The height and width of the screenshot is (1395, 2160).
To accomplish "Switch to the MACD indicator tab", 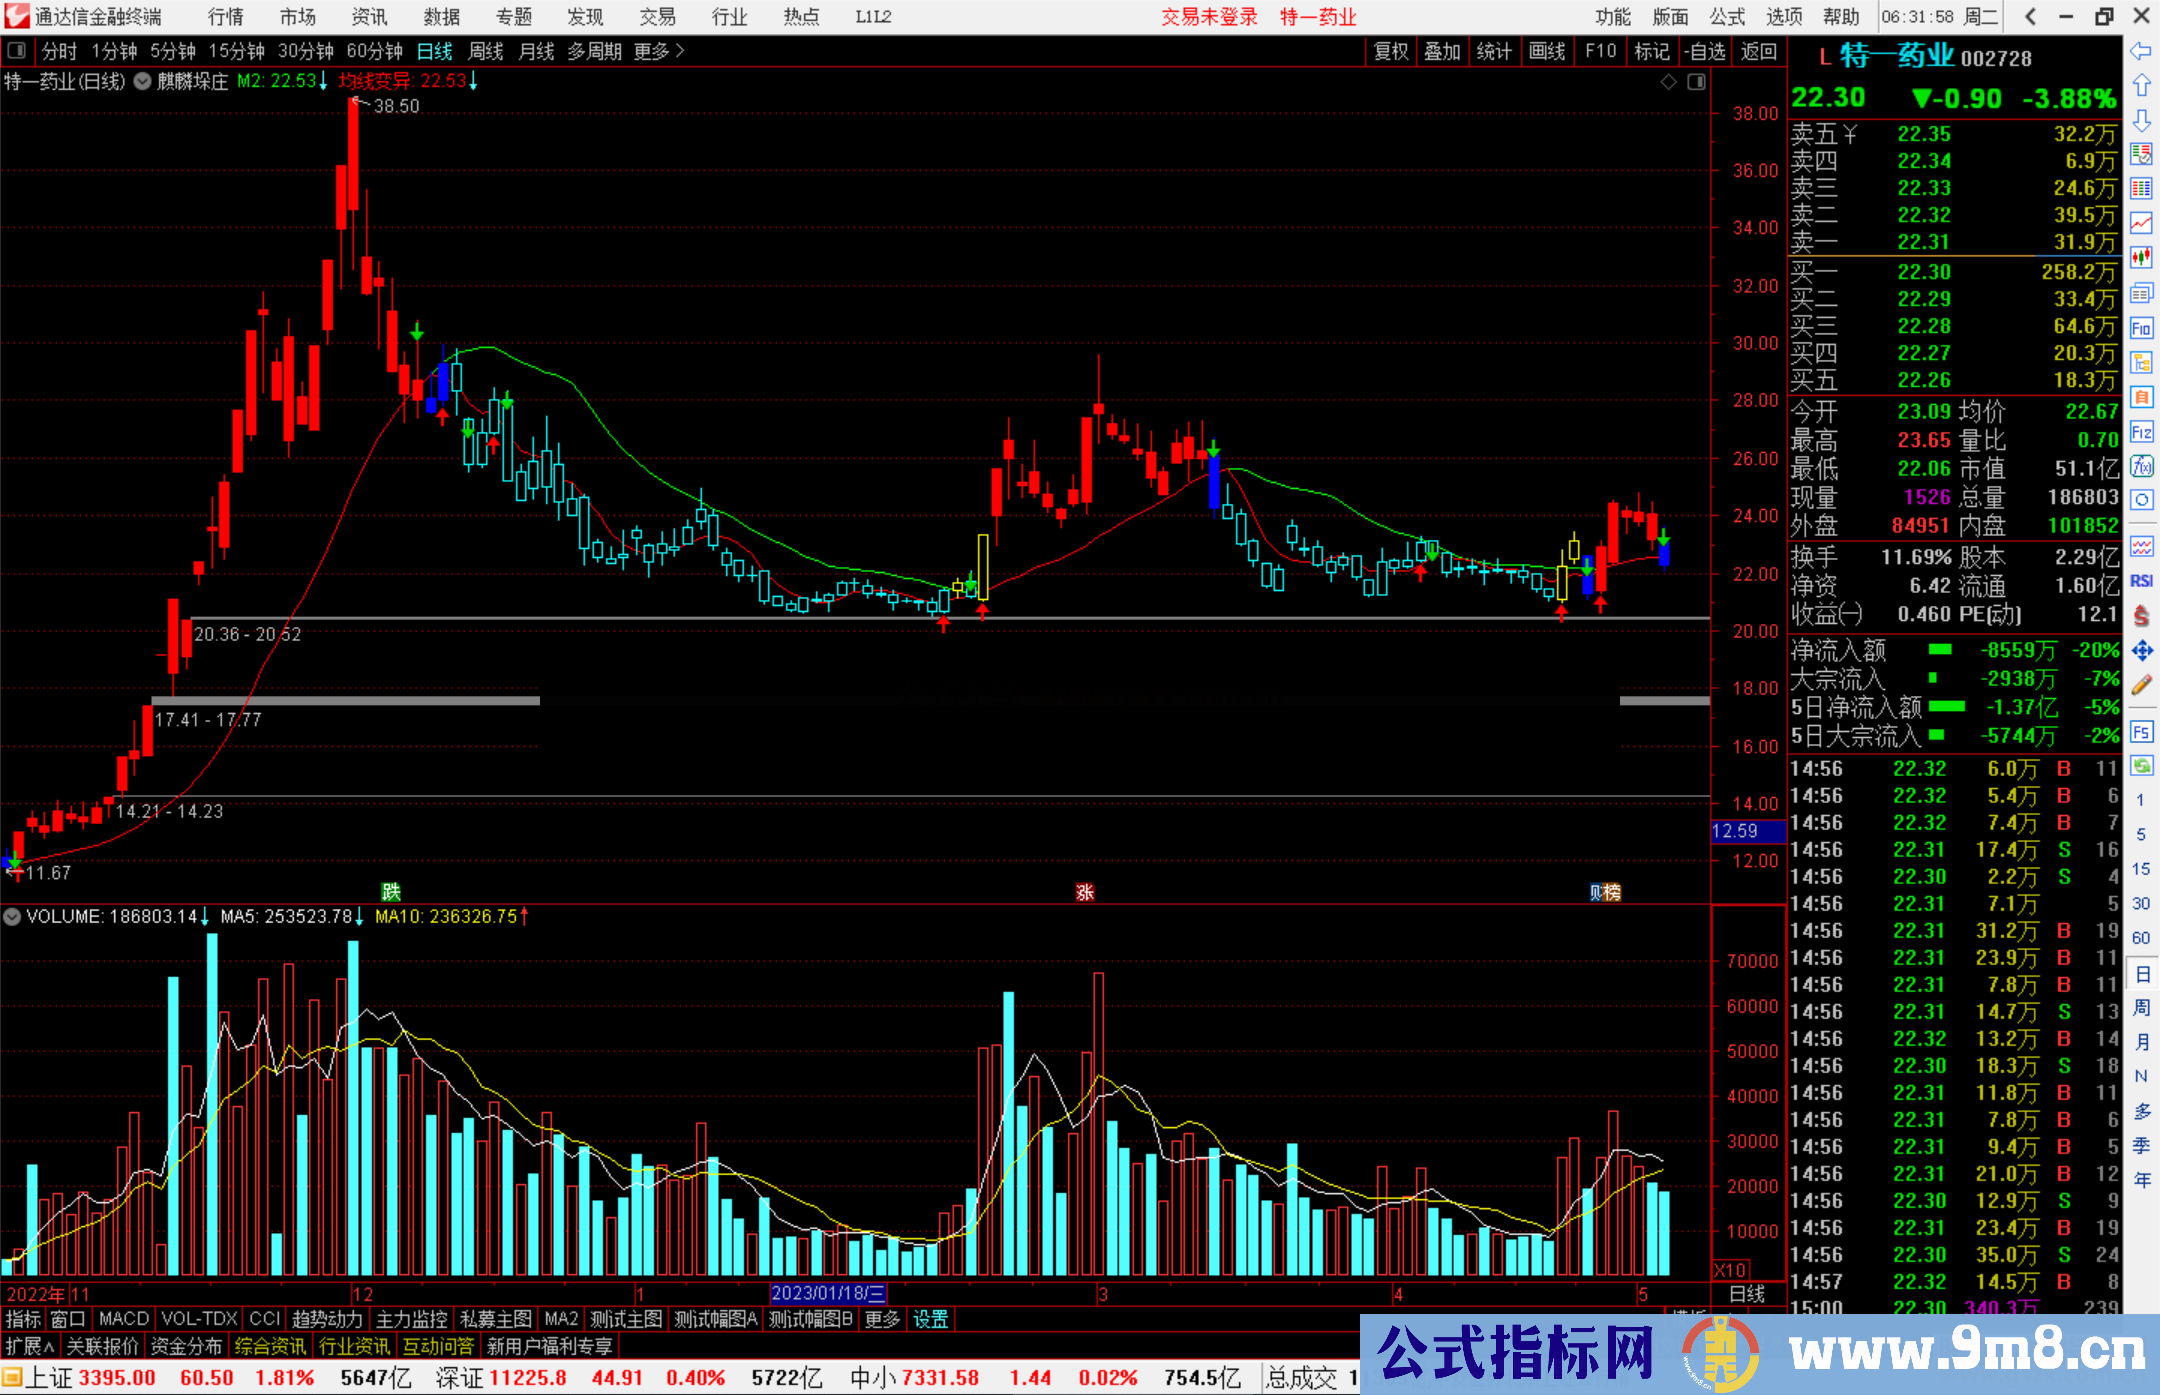I will (124, 1319).
